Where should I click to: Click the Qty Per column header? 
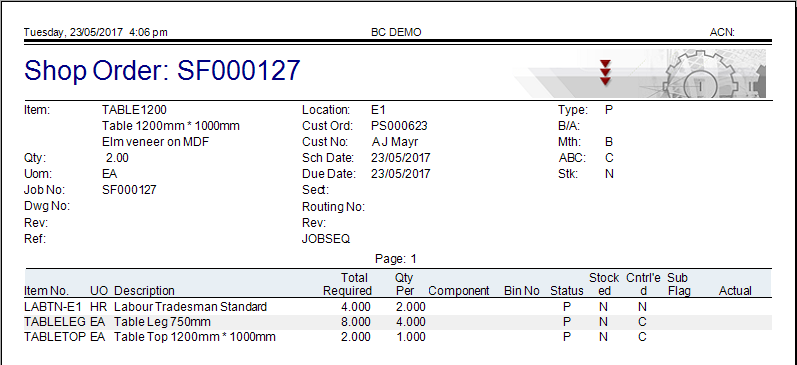click(x=404, y=284)
